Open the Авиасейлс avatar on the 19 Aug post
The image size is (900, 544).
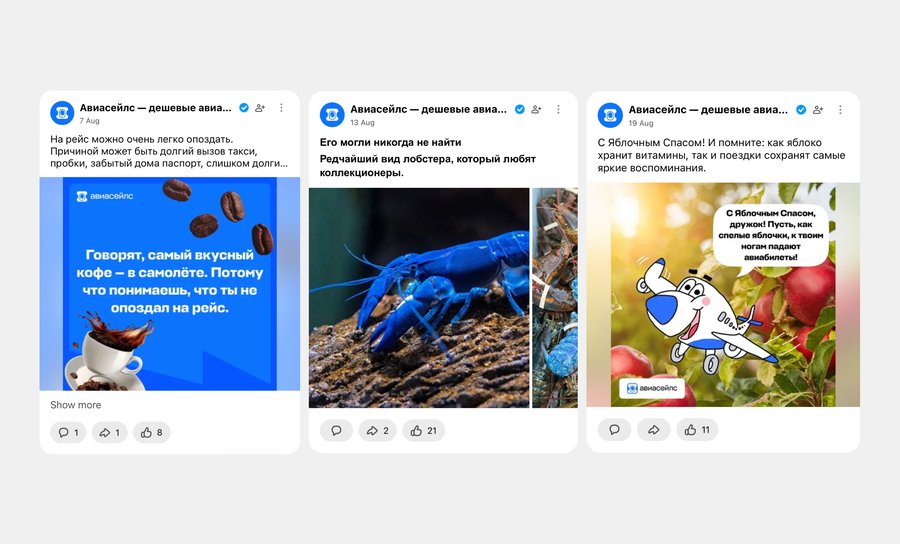point(610,115)
